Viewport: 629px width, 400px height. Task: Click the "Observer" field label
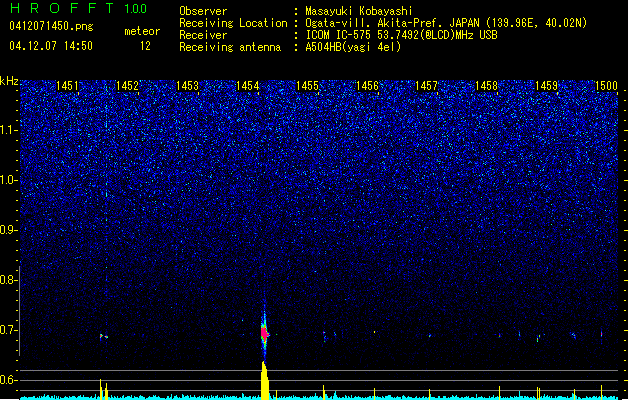203,11
